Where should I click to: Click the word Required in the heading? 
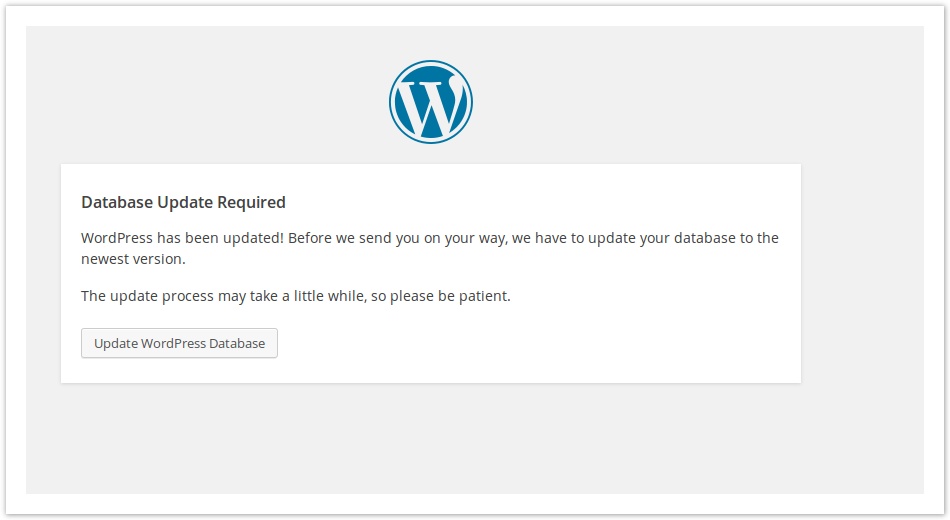(250, 202)
